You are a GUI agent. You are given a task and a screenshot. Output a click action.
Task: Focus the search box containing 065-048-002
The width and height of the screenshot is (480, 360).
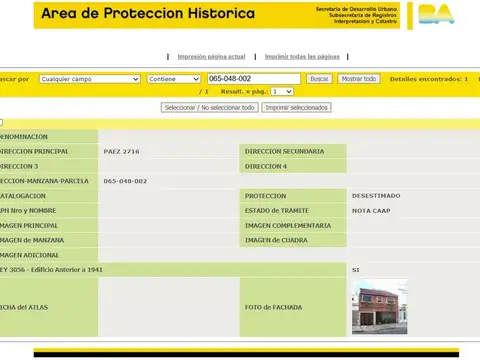point(254,79)
